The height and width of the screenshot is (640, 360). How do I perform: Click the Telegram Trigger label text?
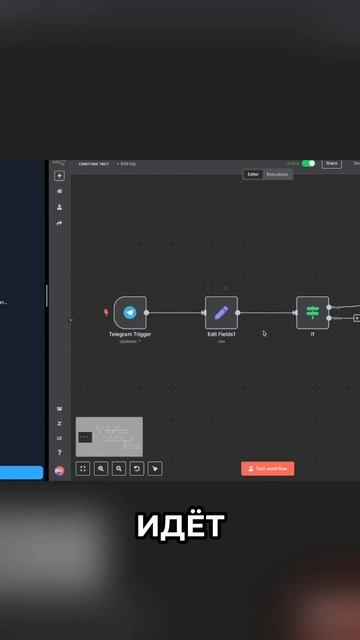point(130,334)
